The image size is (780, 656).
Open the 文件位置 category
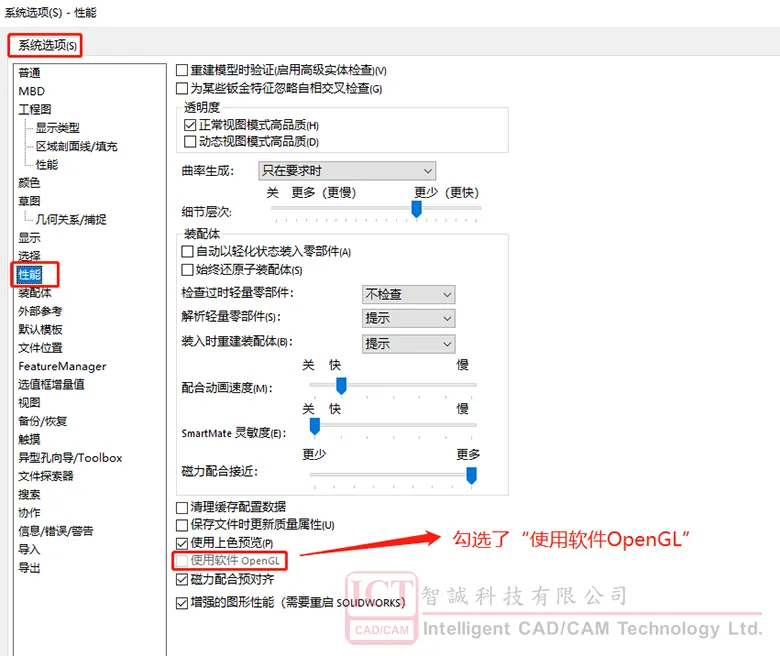(x=40, y=348)
